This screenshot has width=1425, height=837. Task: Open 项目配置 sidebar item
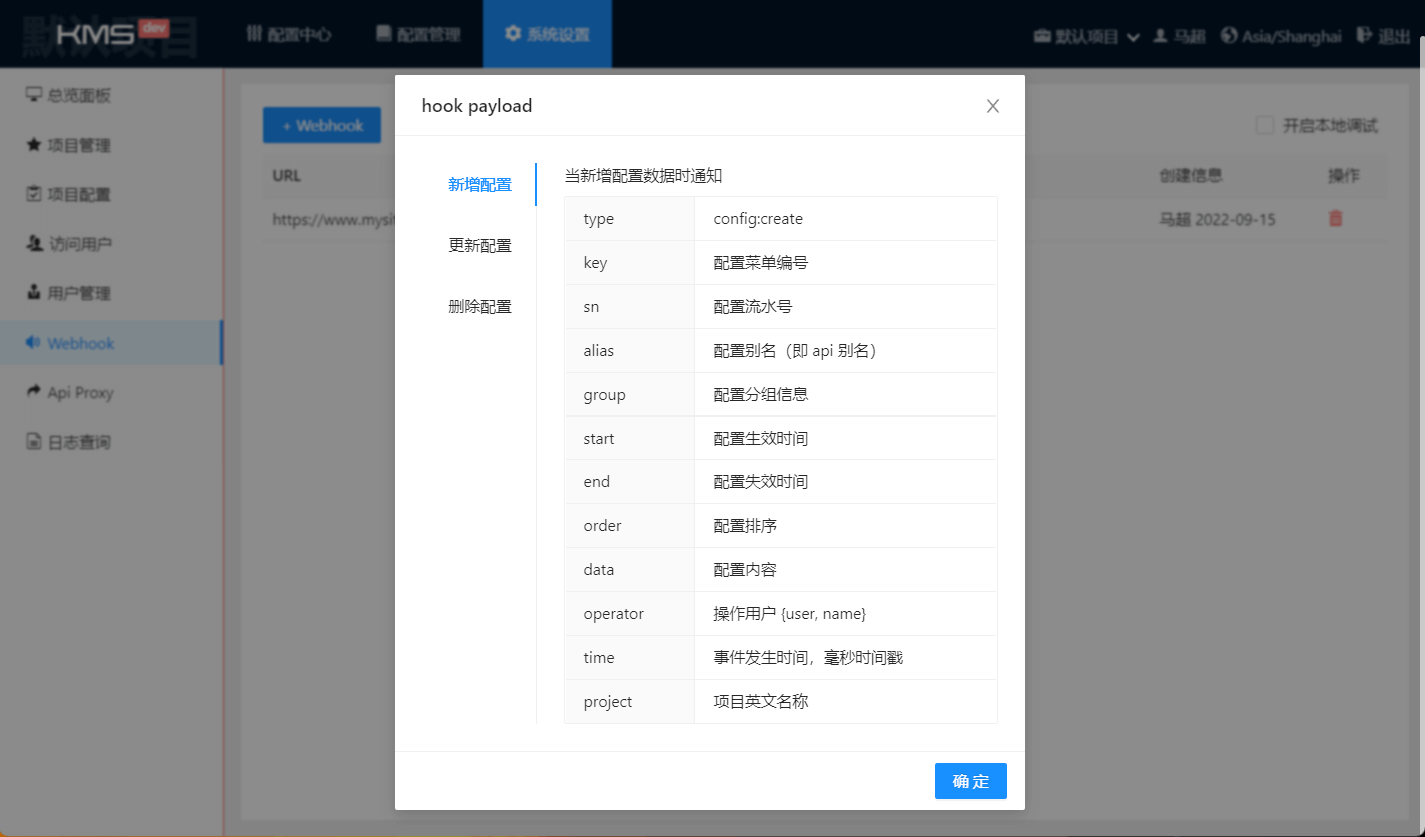79,195
